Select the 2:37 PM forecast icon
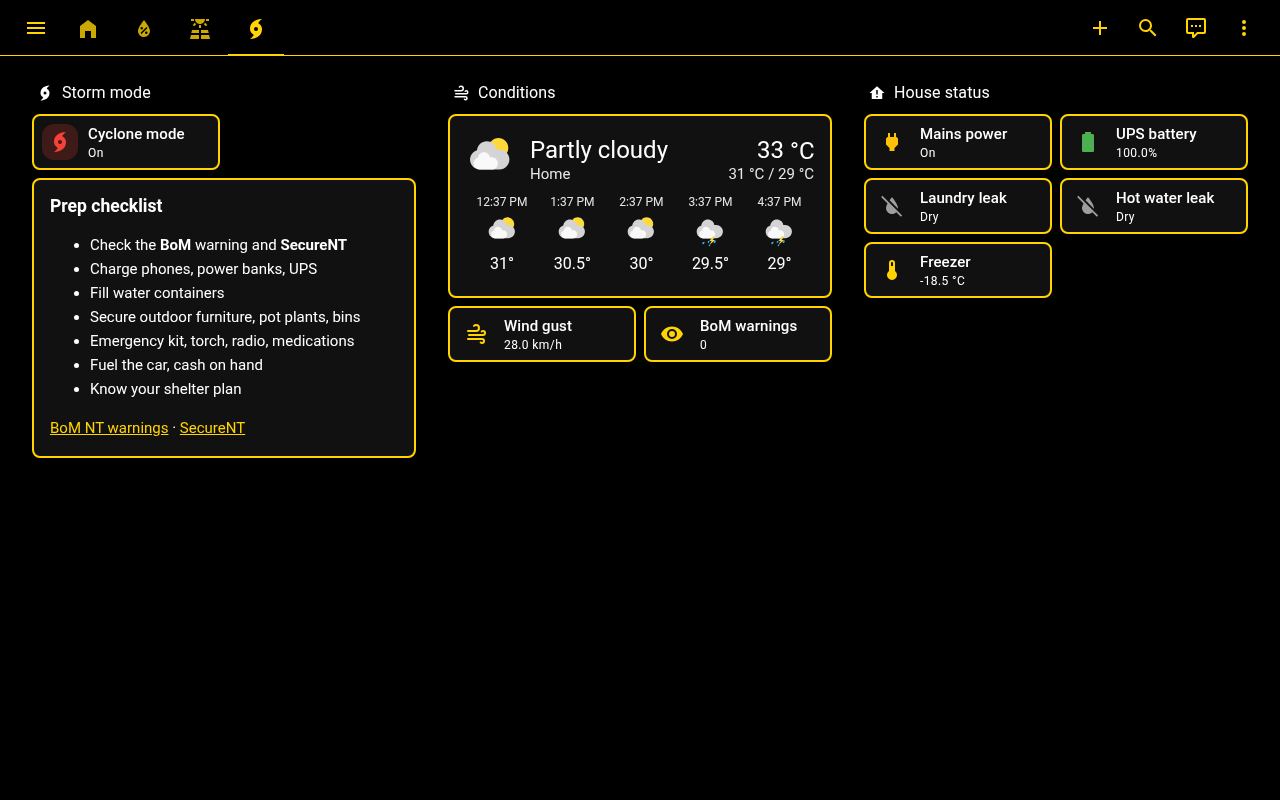The height and width of the screenshot is (800, 1280). 641,230
